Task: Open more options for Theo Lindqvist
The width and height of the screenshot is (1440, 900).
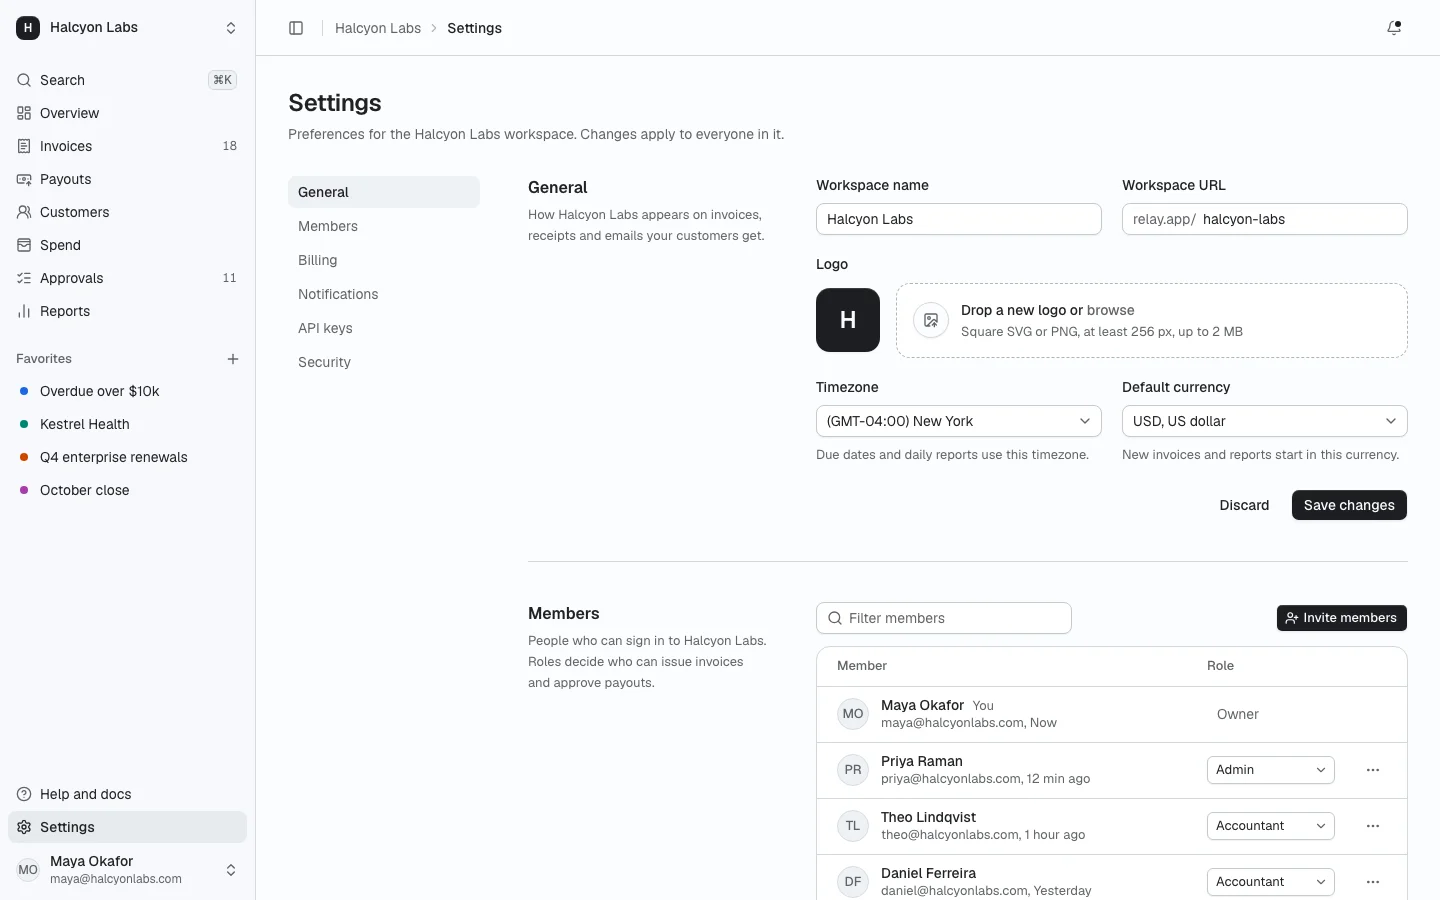Action: [1373, 826]
